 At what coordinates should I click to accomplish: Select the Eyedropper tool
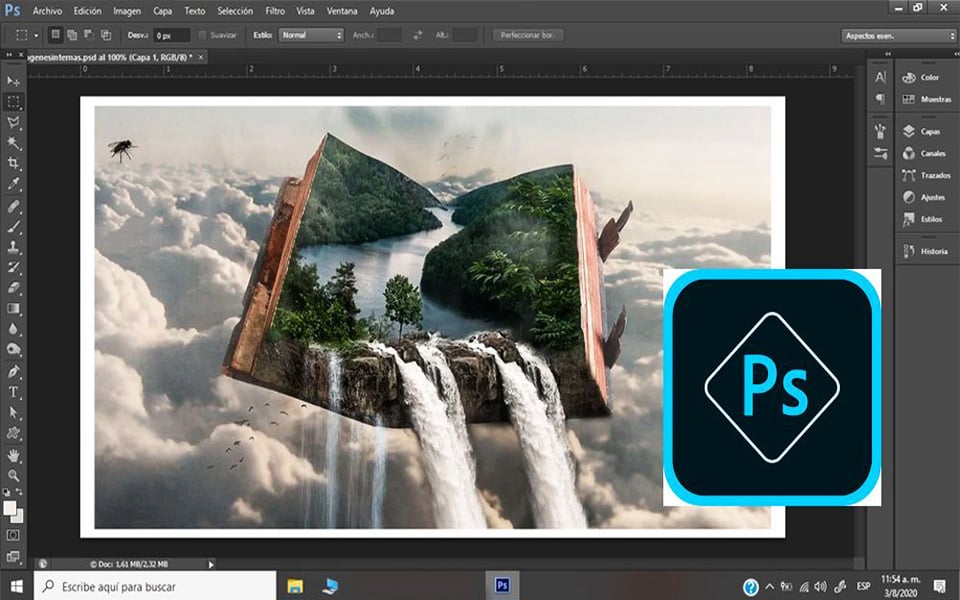coord(14,185)
